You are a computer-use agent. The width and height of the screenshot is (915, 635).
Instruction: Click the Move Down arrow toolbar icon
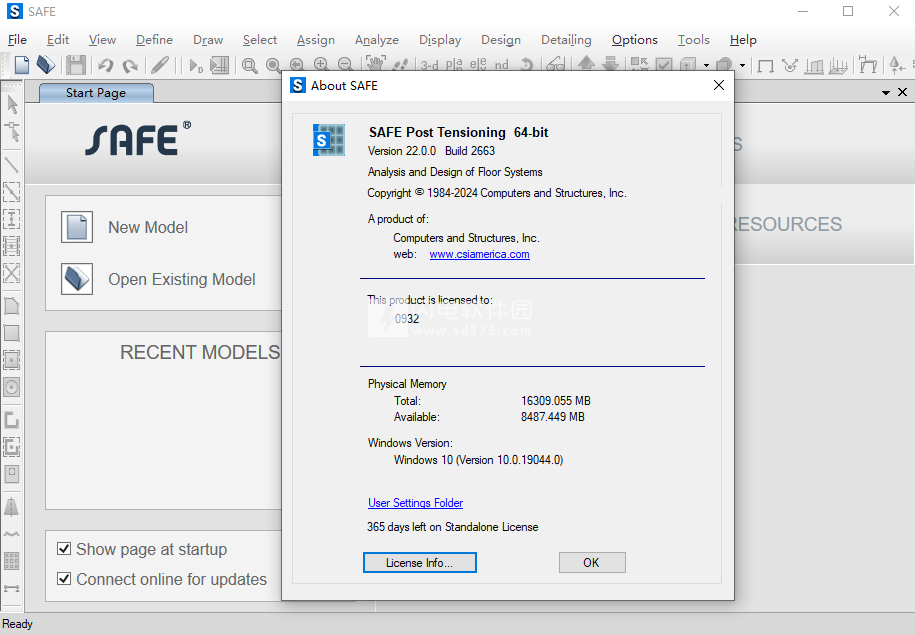coord(610,64)
